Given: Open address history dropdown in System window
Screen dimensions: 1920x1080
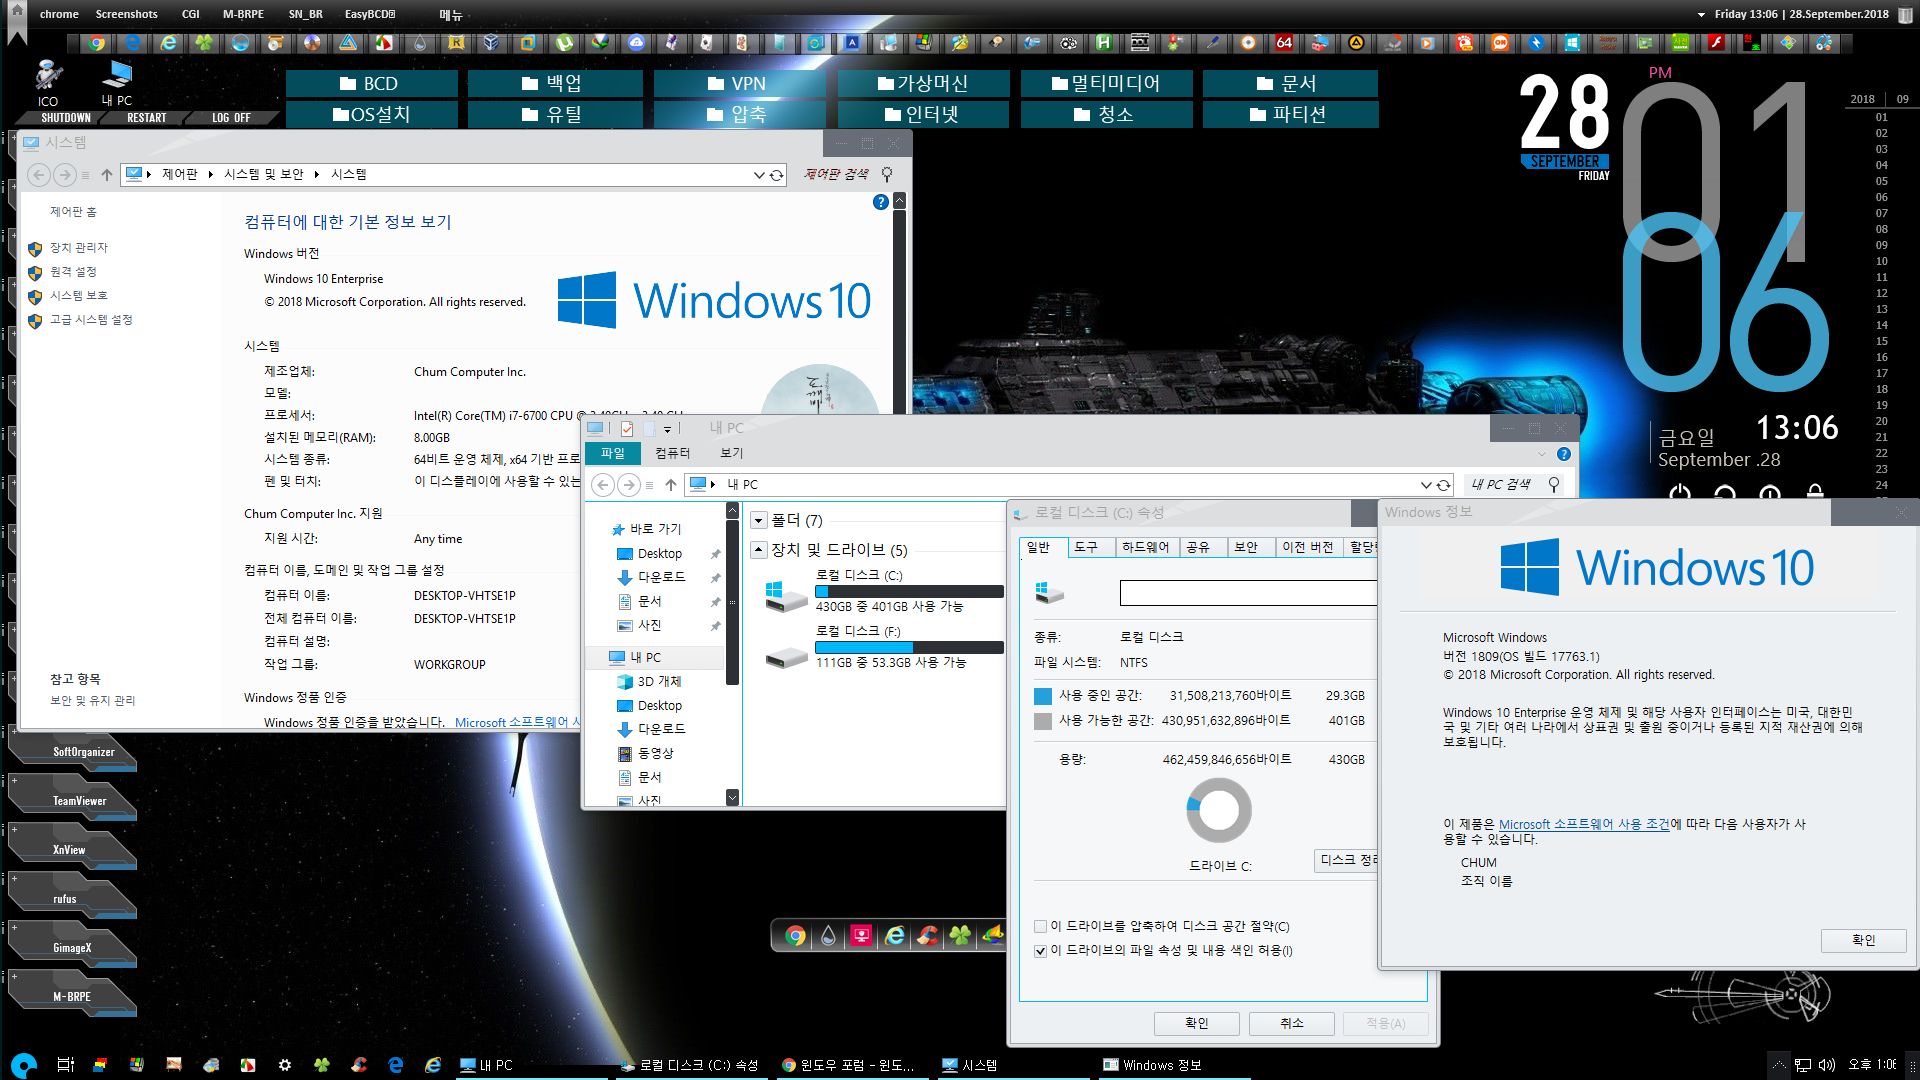Looking at the screenshot, I should (x=759, y=175).
